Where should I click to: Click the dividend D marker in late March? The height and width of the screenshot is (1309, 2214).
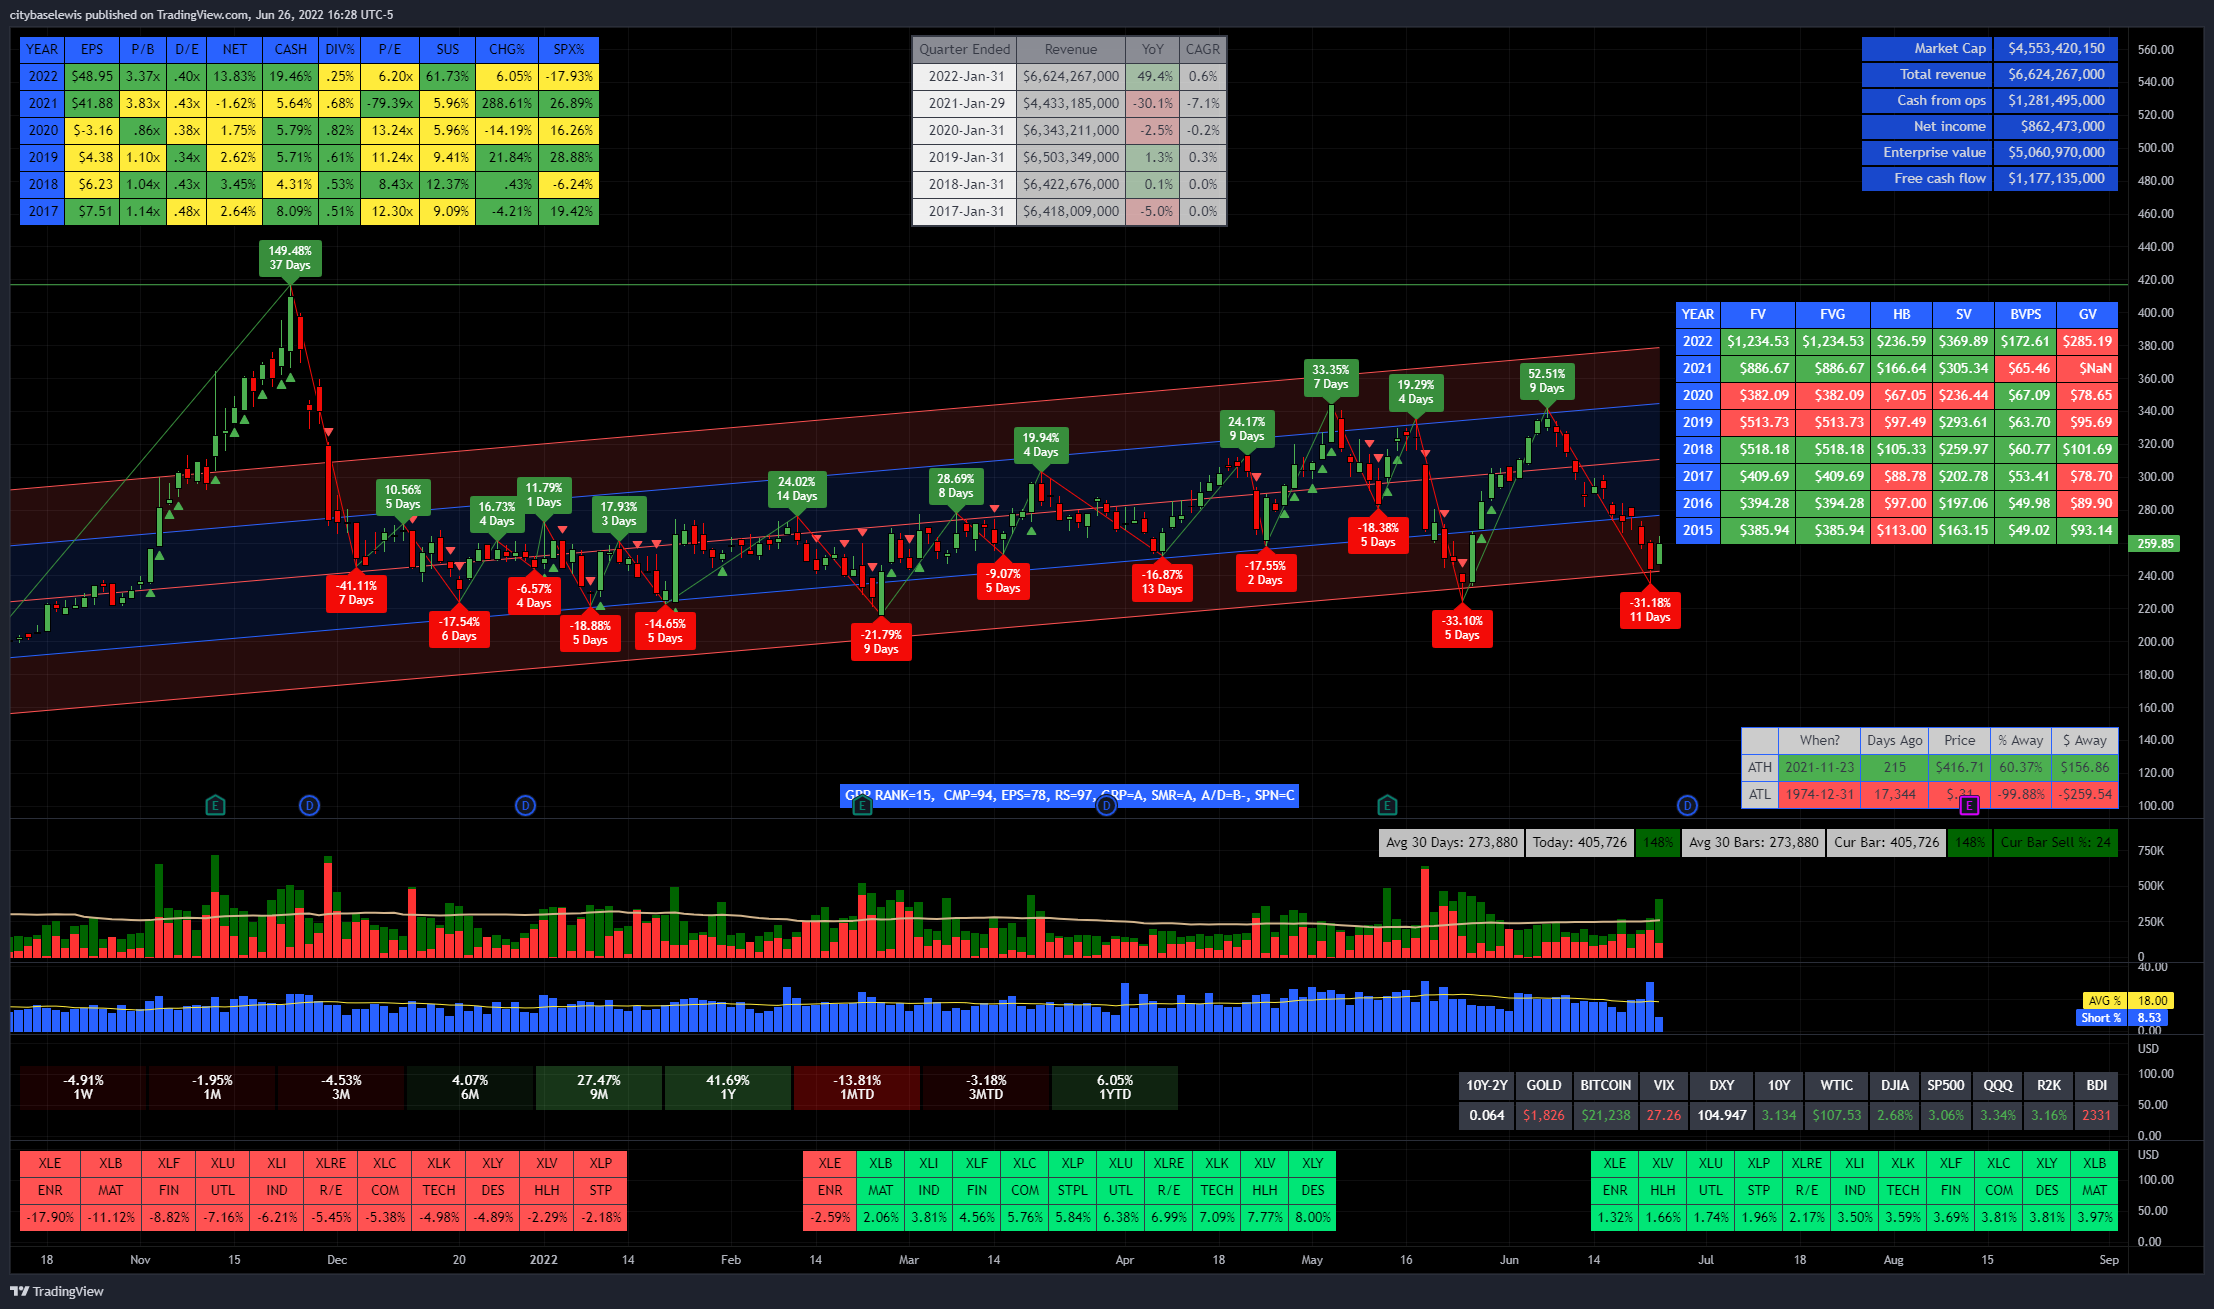1106,805
